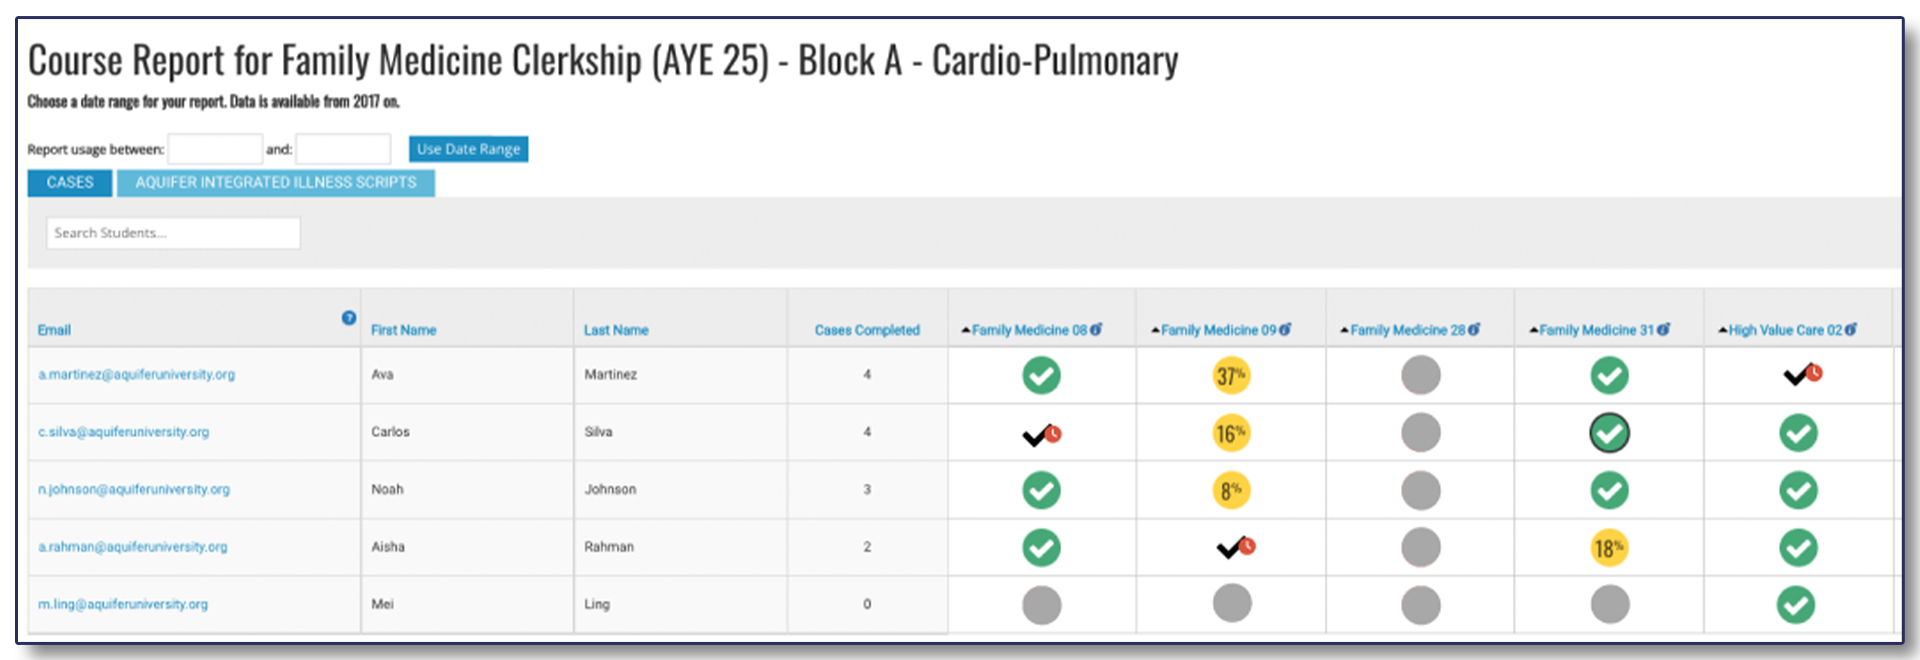Click the 18% progress badge in Family Medicine 31

[1609, 548]
